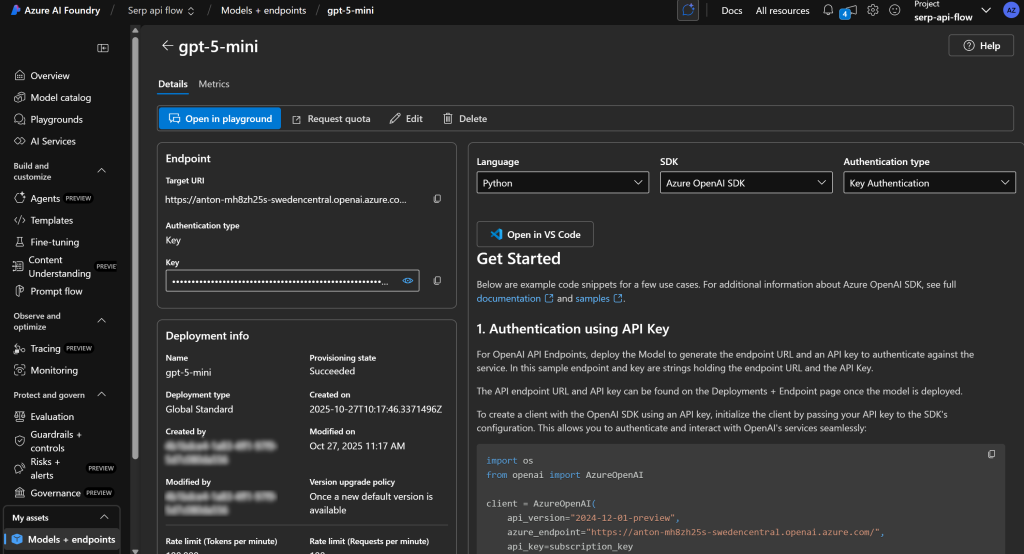The image size is (1024, 554).
Task: Open the settings gear in header
Action: pyautogui.click(x=873, y=10)
